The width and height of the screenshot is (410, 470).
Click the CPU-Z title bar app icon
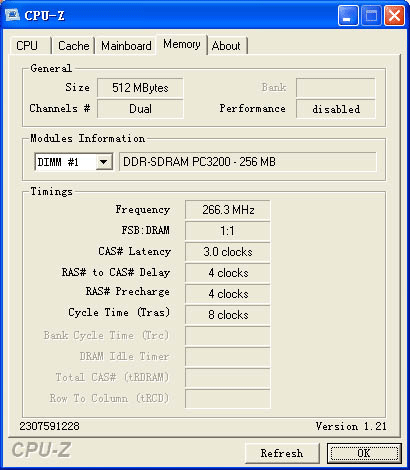tap(12, 15)
